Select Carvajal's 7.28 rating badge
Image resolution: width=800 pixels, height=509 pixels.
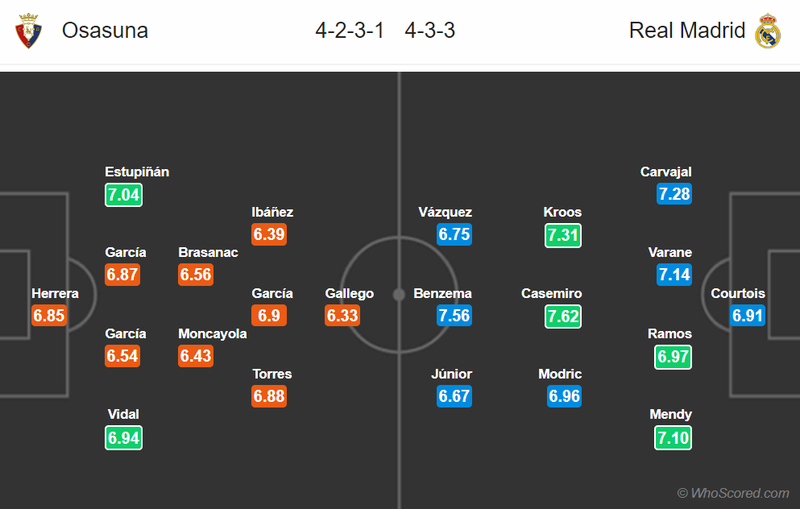[x=674, y=194]
